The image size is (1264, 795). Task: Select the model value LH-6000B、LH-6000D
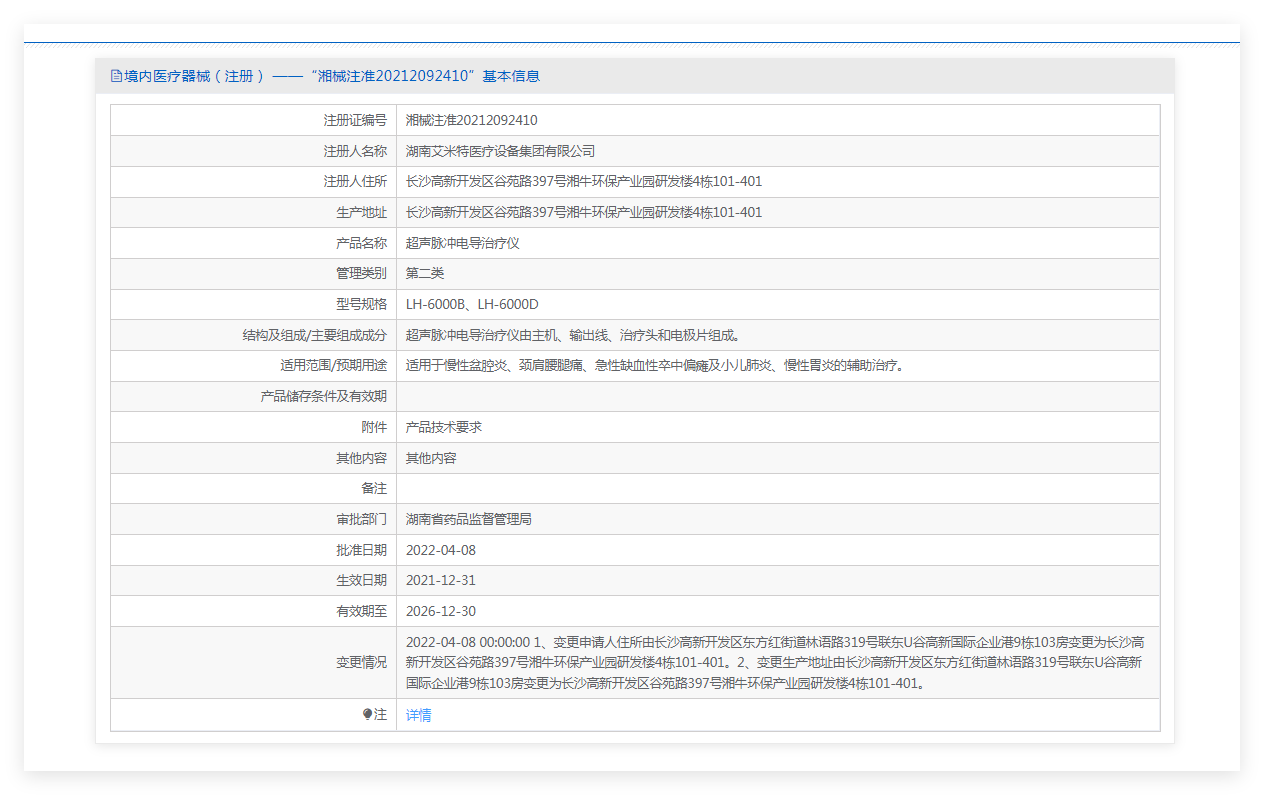(472, 304)
